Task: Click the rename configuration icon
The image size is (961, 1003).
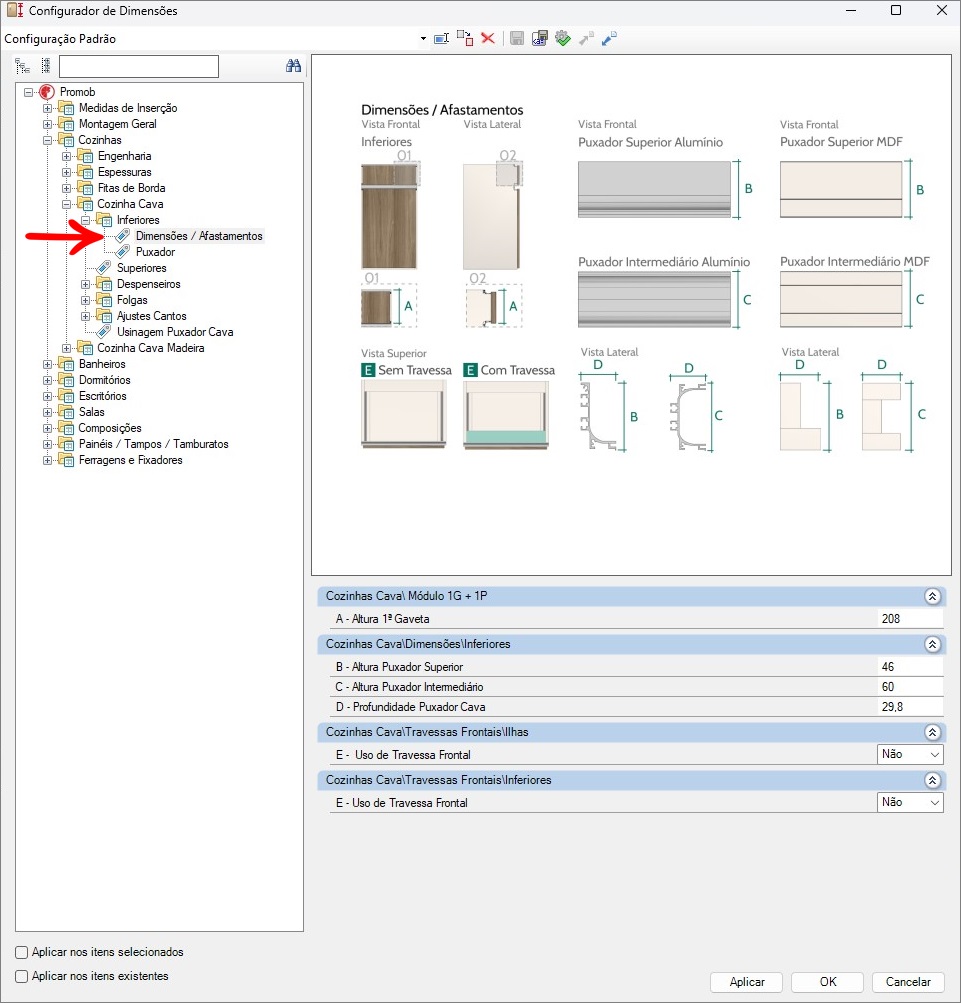Action: point(441,38)
